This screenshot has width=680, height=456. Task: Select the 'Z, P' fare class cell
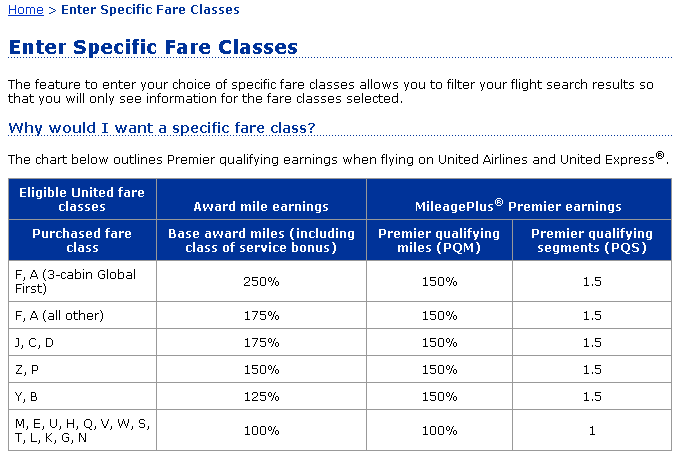point(28,370)
